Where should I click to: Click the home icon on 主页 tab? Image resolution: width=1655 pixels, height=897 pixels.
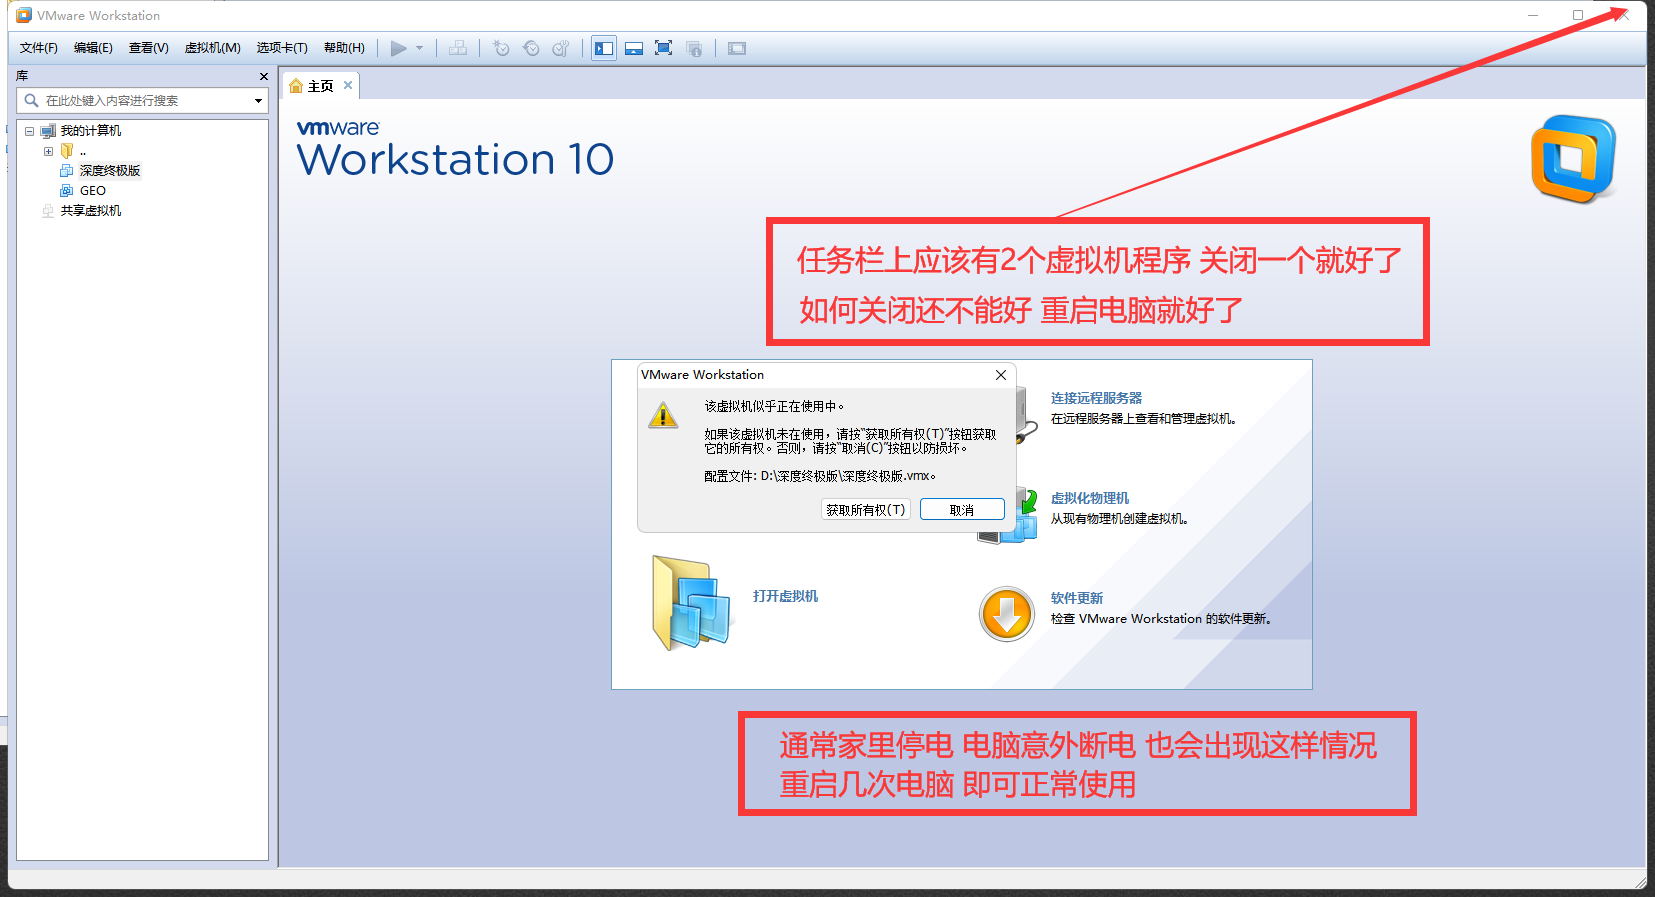tap(296, 86)
